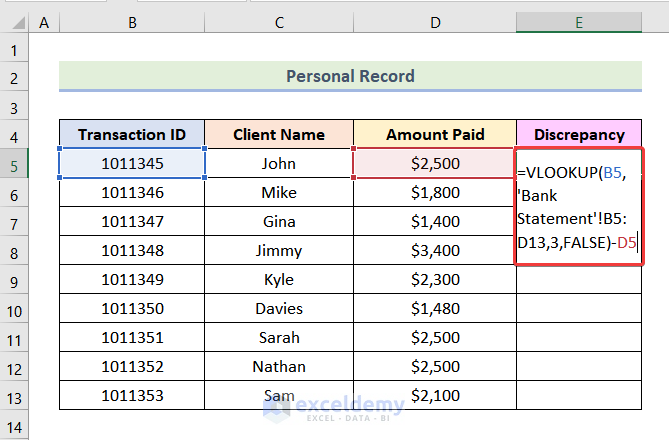Click Nathan's $2,500 amount cell

click(x=435, y=367)
